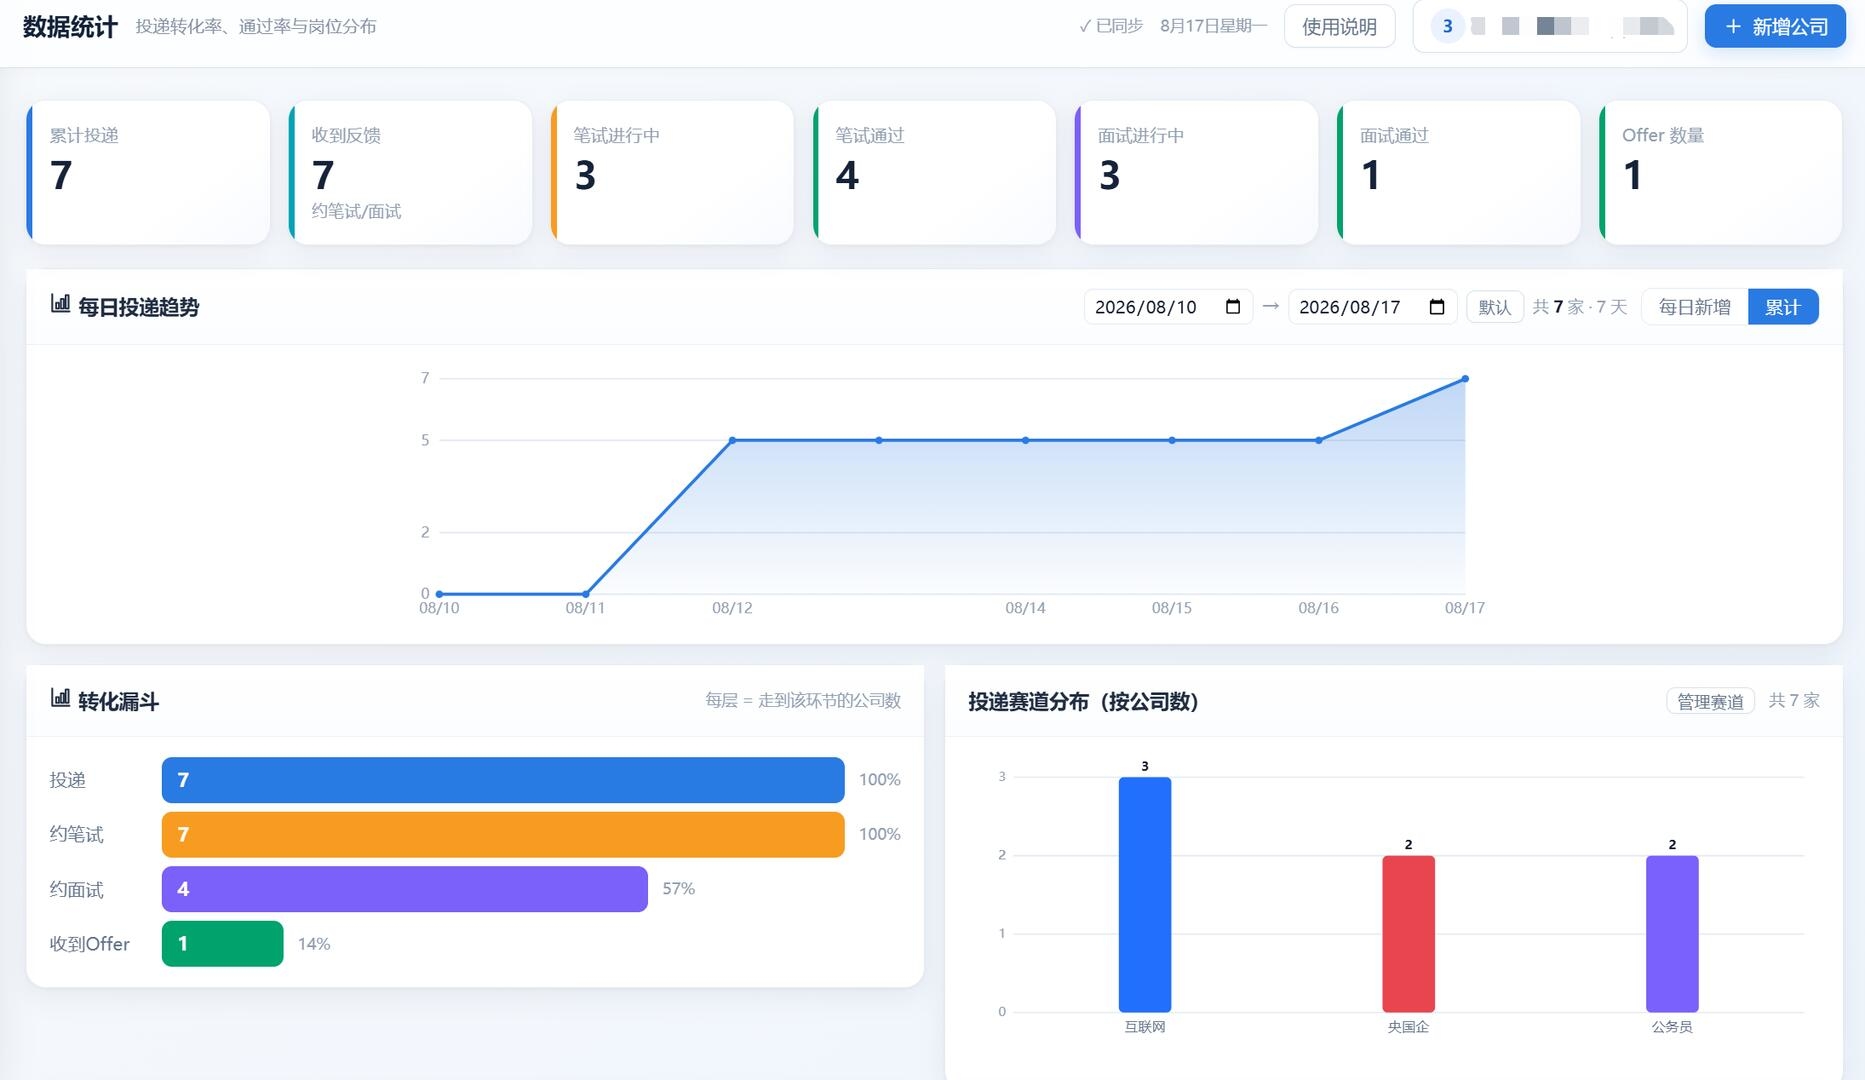Image resolution: width=1865 pixels, height=1080 pixels.
Task: Open the 面试进行中 stat card
Action: 1196,172
